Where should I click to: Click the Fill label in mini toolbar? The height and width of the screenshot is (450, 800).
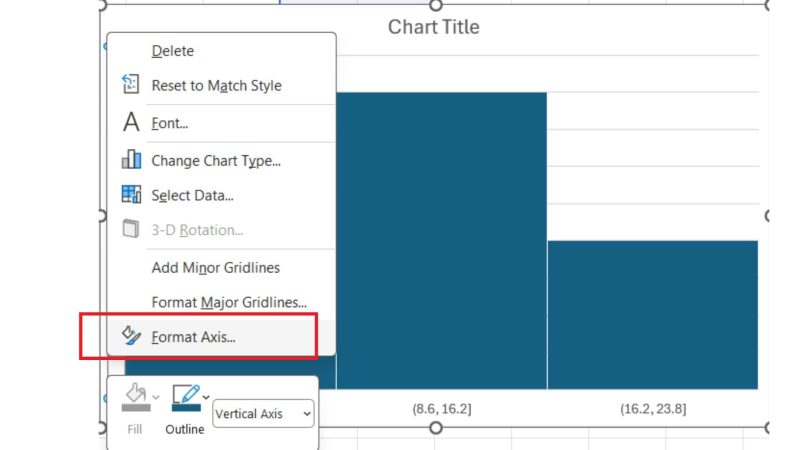135,429
